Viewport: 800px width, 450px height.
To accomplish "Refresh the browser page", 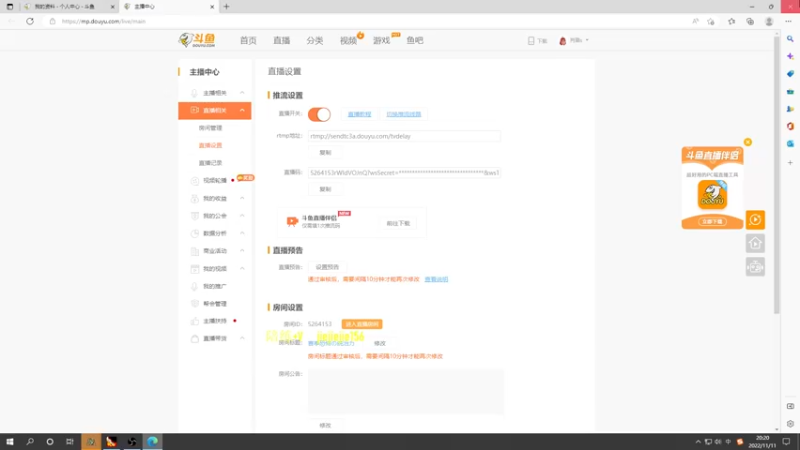I will (30, 21).
